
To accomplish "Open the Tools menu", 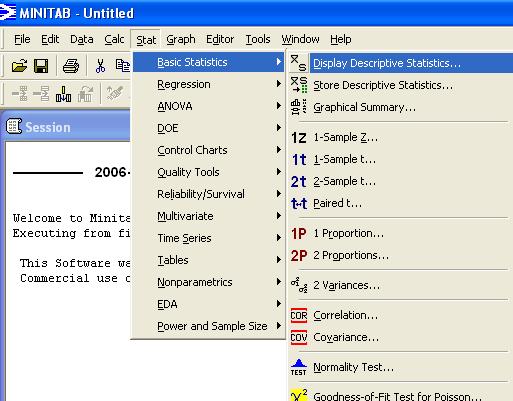I will coord(258,39).
